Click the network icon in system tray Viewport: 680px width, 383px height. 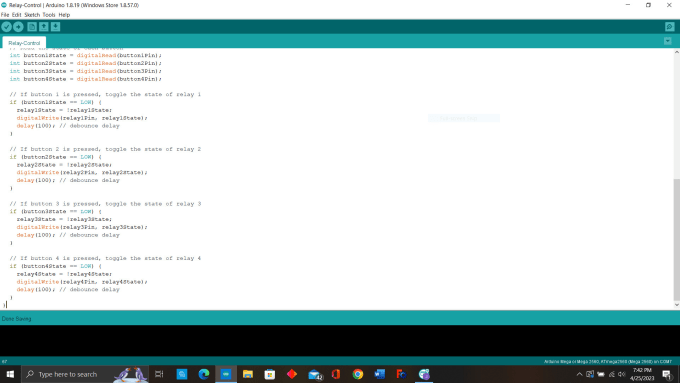611,374
